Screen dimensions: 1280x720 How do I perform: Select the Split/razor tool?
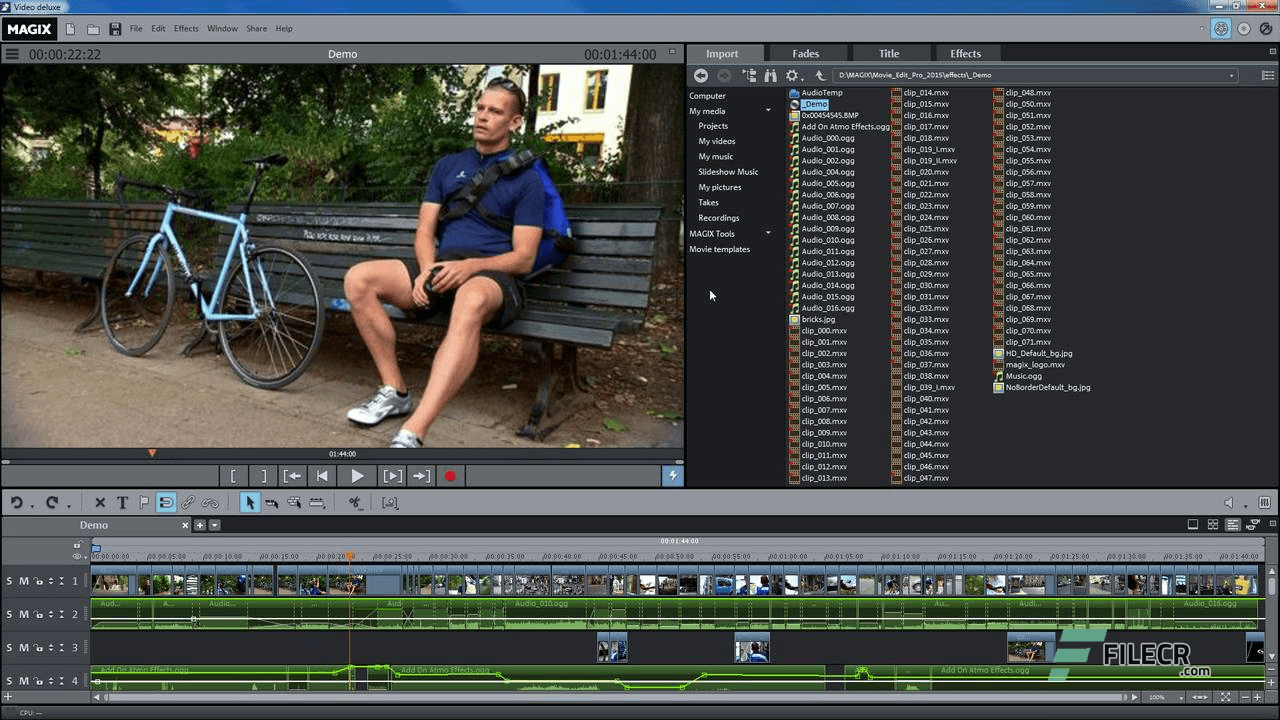click(355, 503)
